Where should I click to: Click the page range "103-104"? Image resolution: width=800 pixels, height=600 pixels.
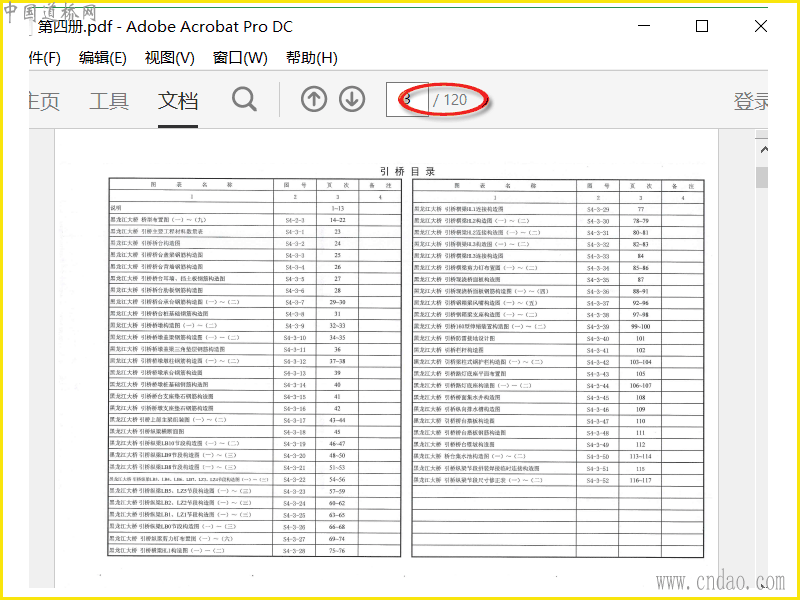click(x=641, y=362)
